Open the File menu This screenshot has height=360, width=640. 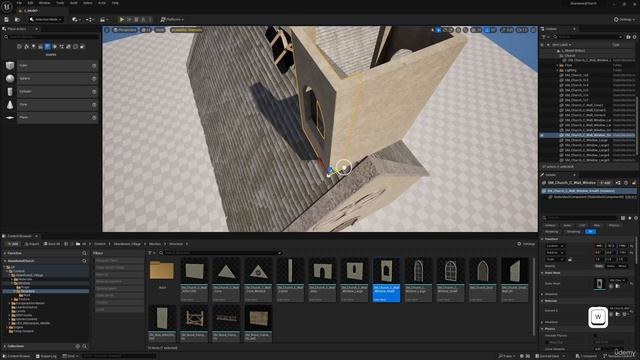coord(19,3)
